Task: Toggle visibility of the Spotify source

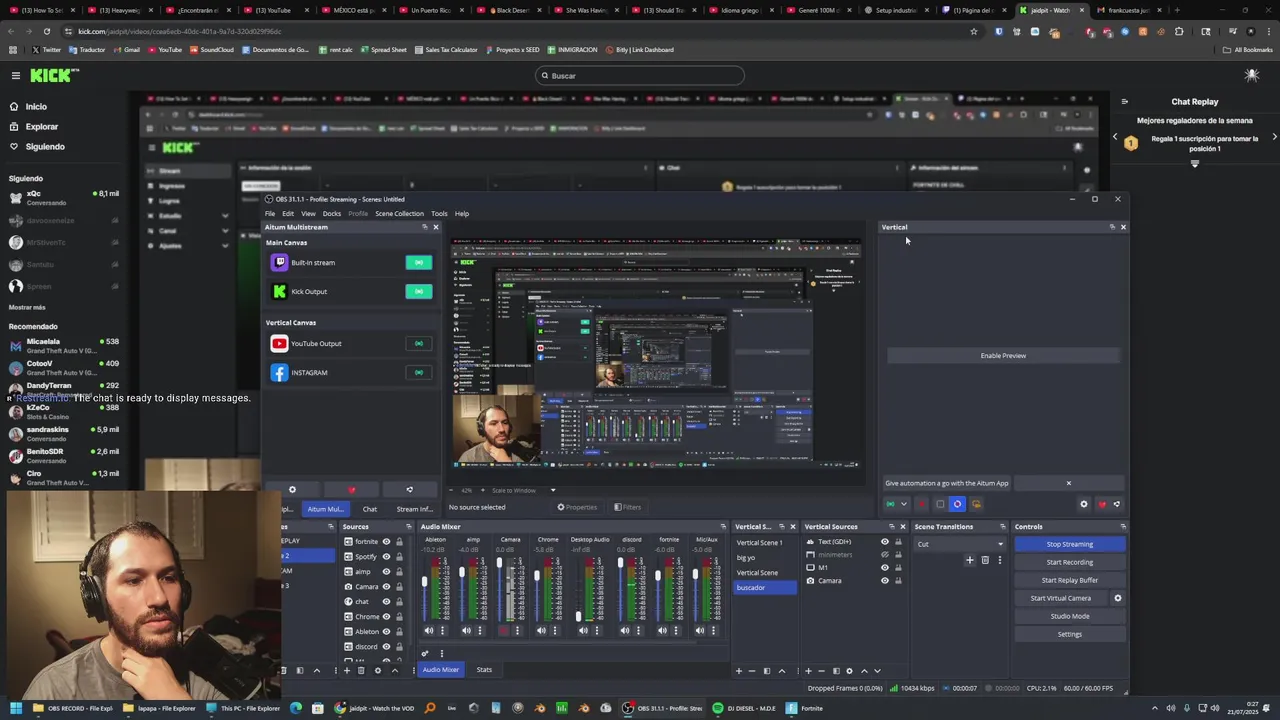Action: coord(386,556)
